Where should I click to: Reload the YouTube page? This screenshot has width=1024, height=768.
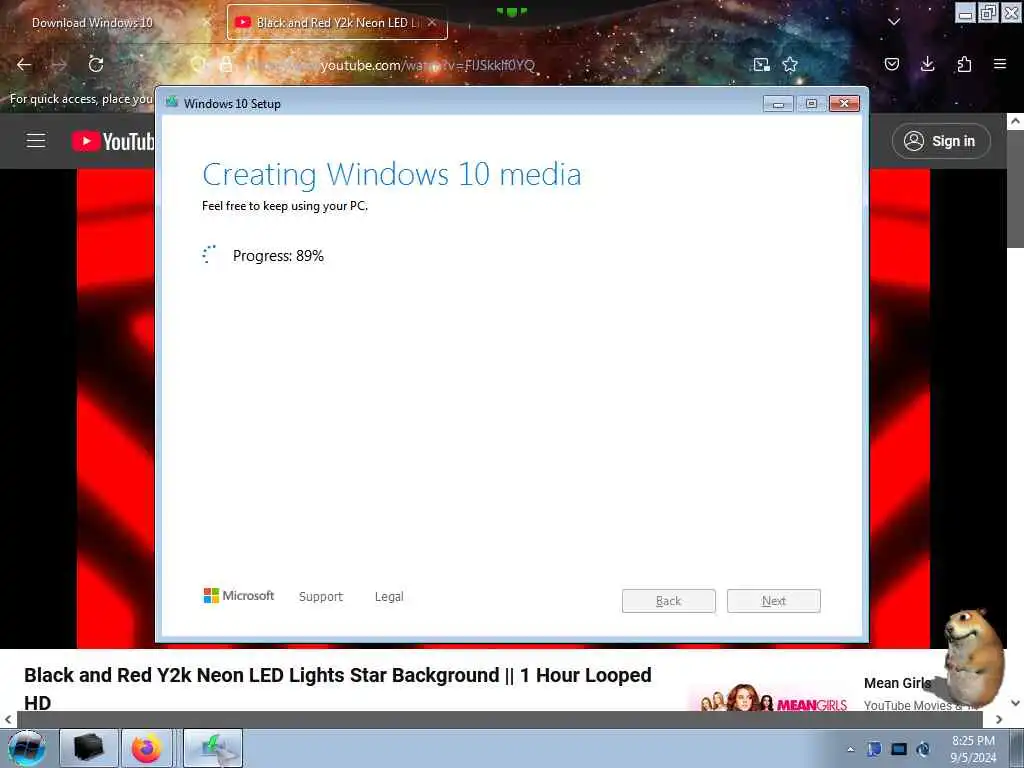96,64
